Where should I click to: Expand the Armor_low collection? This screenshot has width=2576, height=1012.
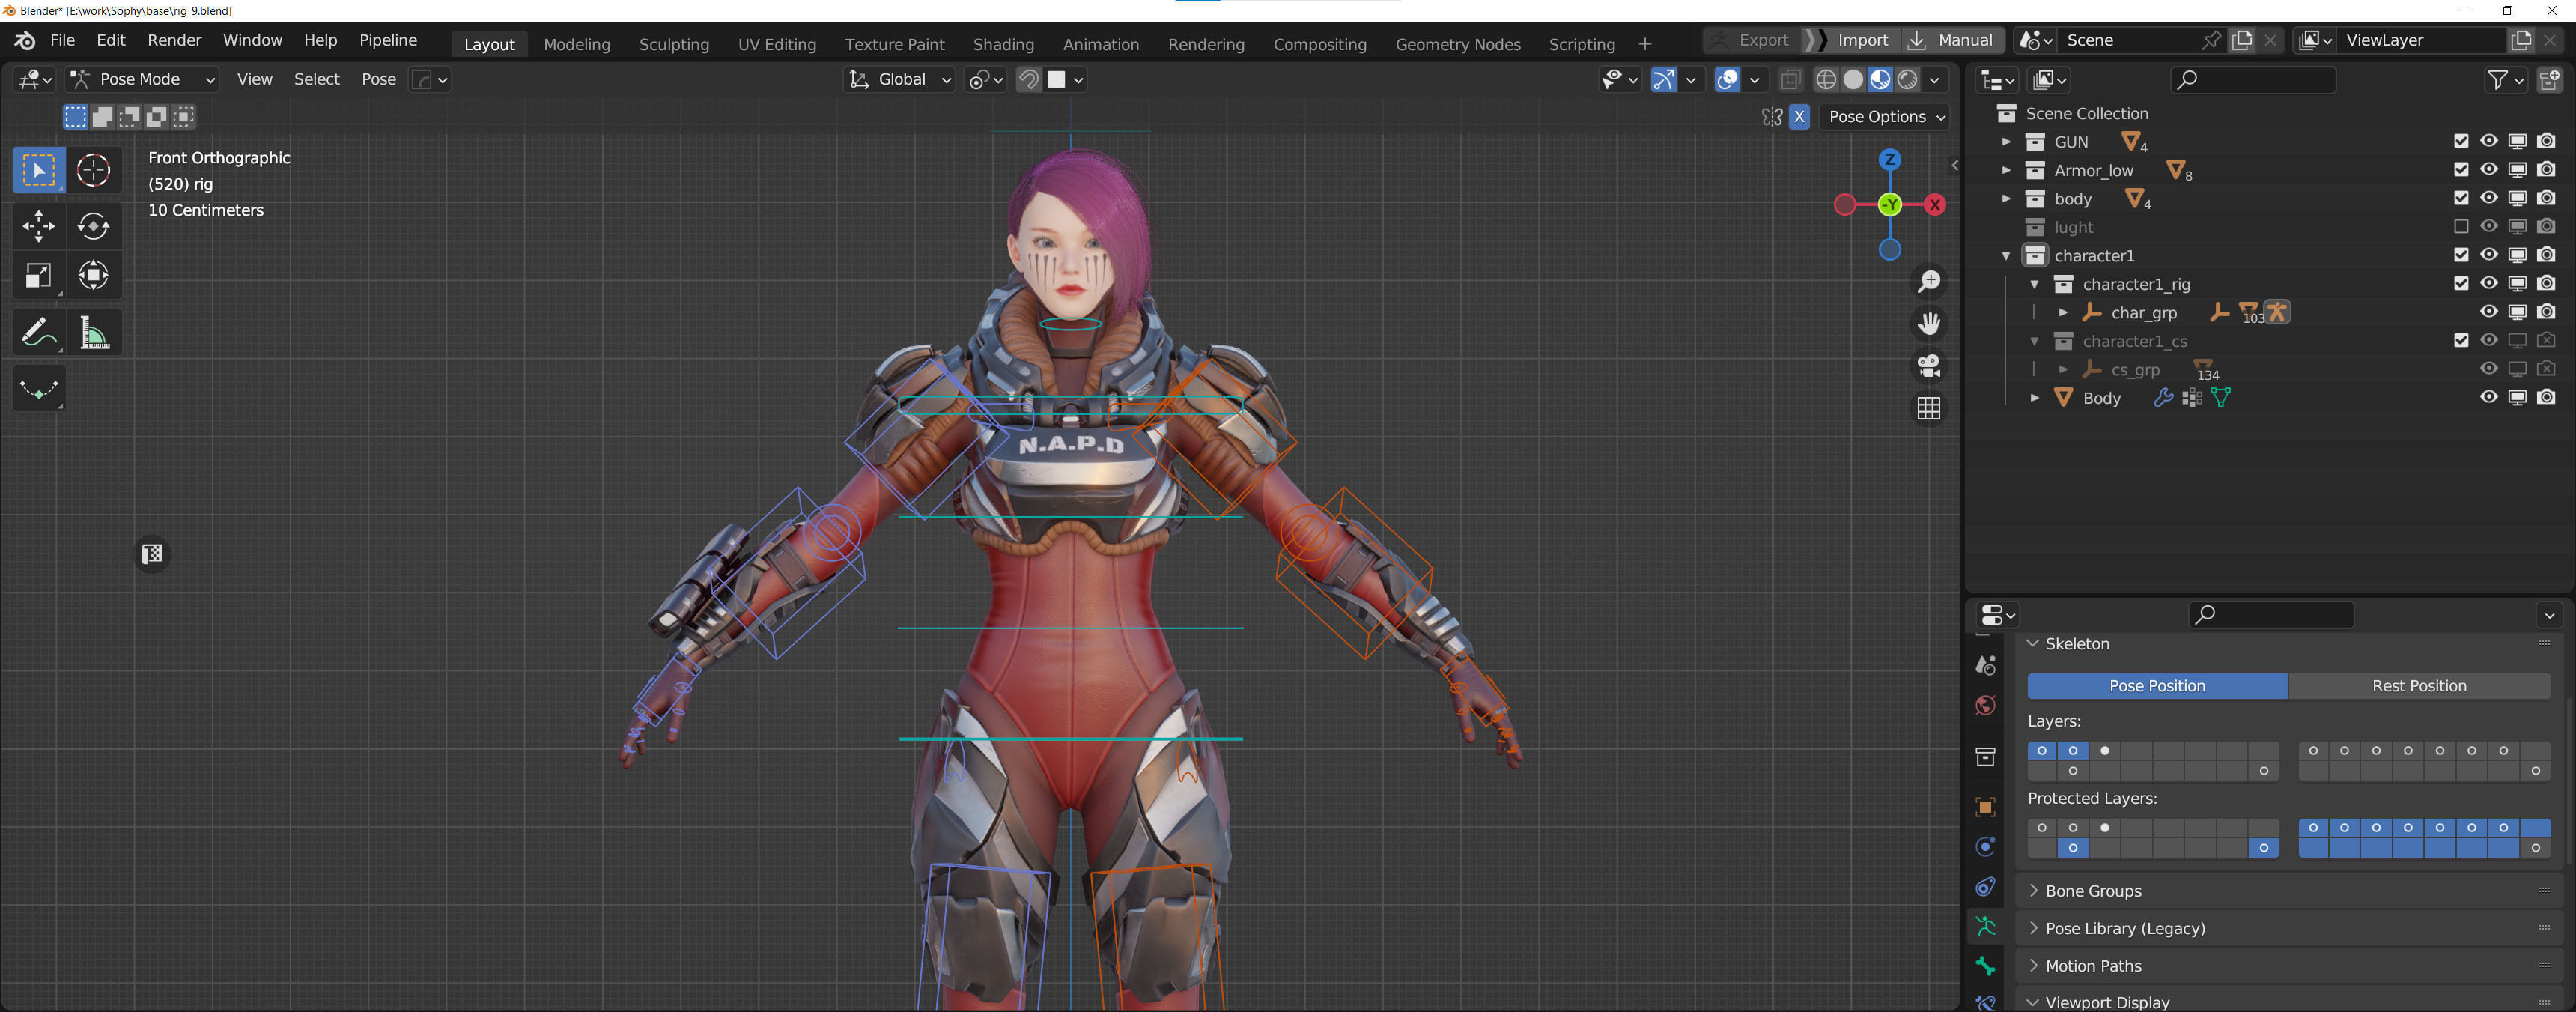click(x=2006, y=170)
